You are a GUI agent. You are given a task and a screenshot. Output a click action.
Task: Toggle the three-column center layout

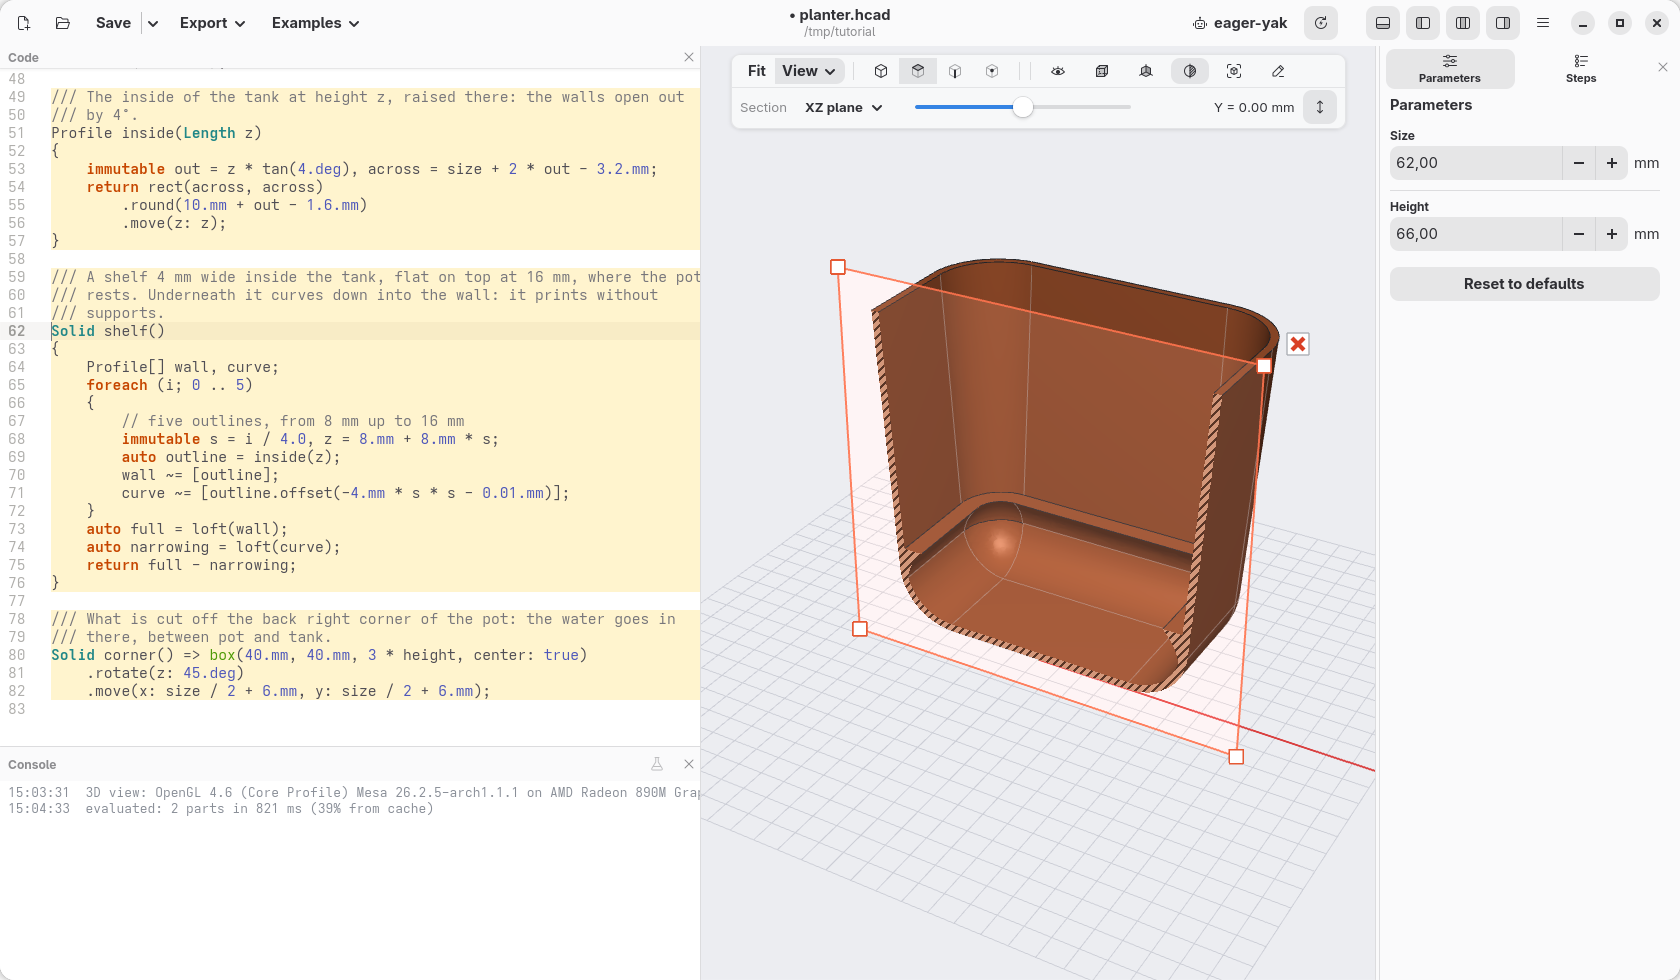1463,23
